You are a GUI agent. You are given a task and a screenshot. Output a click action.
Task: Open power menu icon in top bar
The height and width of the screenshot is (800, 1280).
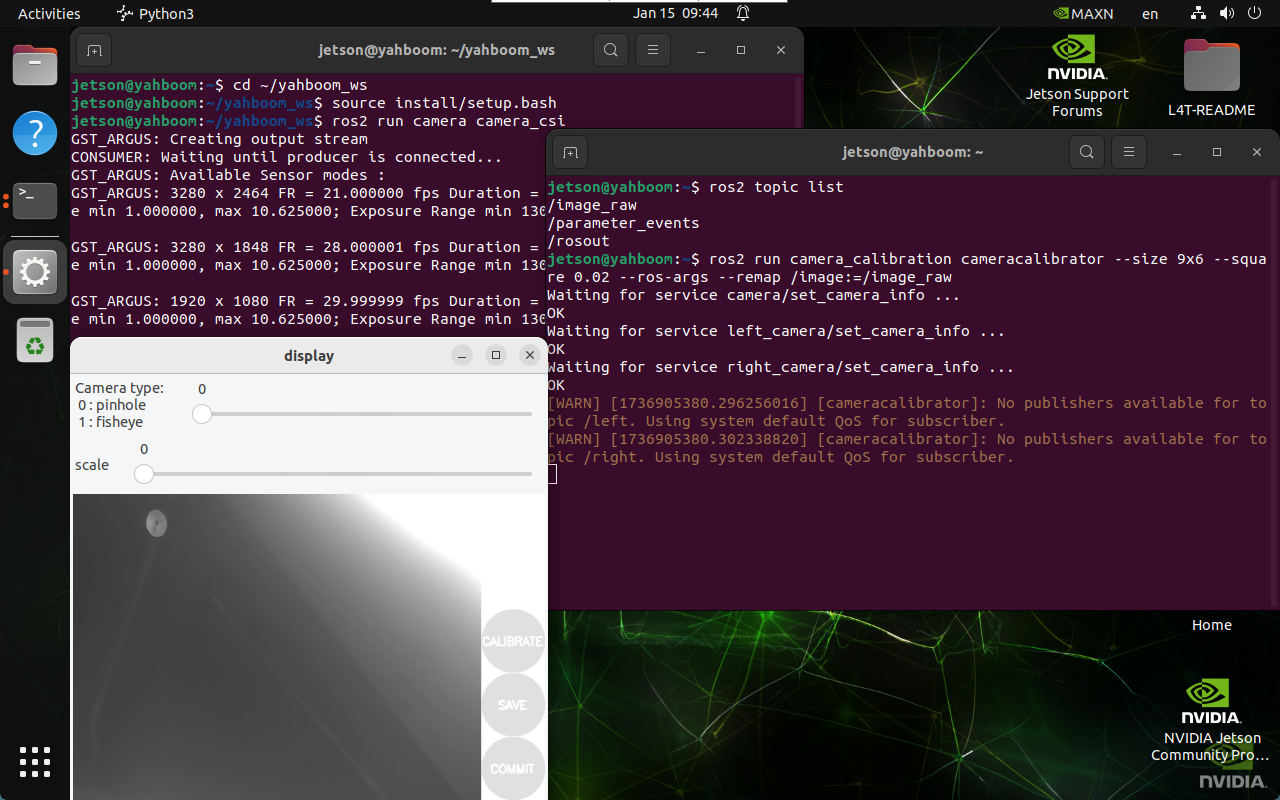coord(1256,13)
